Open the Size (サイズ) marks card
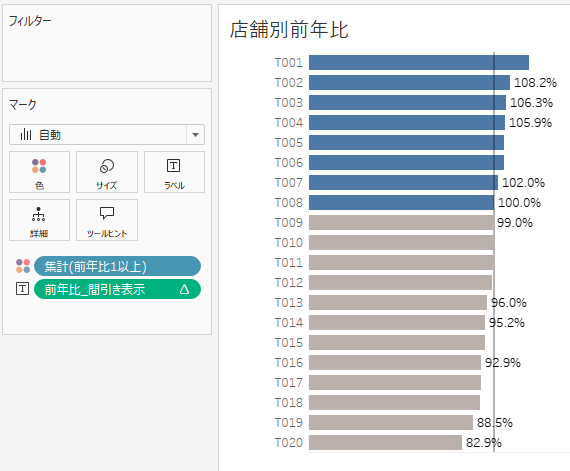The image size is (570, 471). (107, 172)
